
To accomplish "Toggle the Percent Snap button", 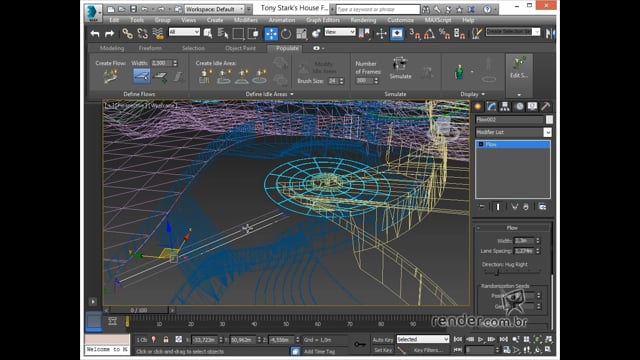I will pos(444,34).
